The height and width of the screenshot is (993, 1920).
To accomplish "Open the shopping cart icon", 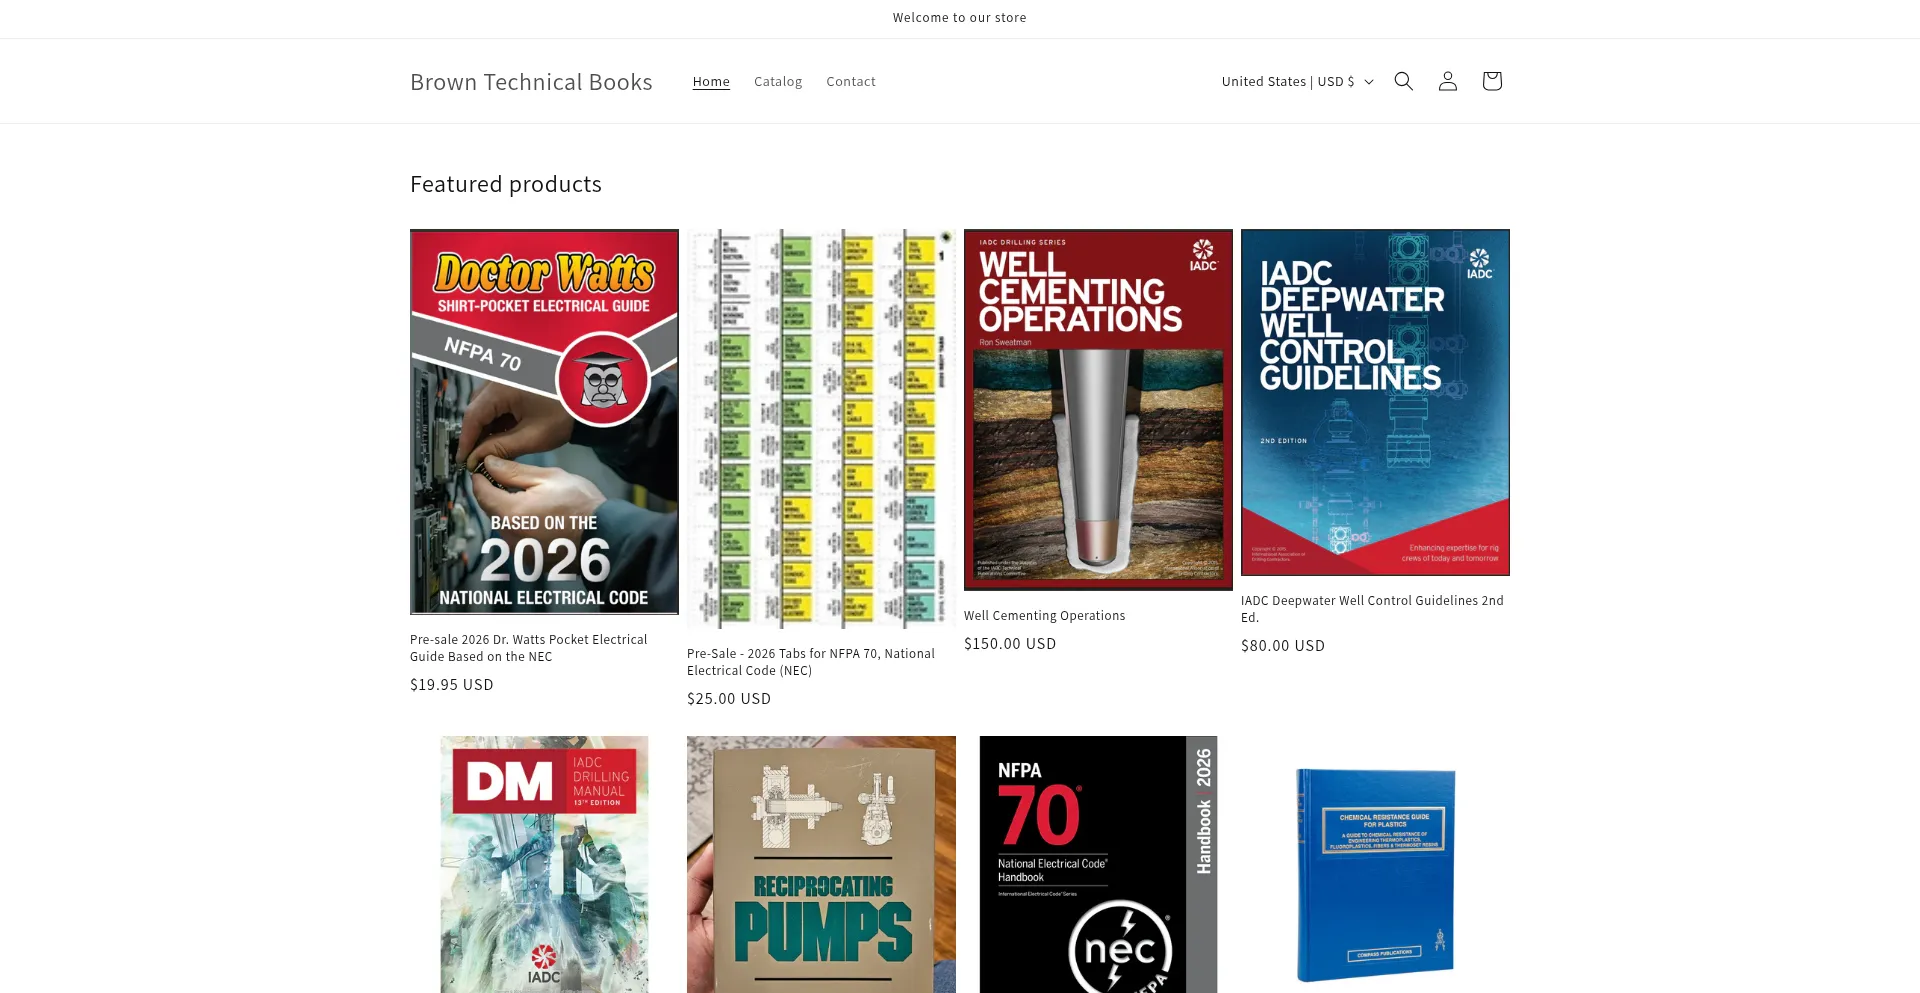I will pyautogui.click(x=1491, y=81).
